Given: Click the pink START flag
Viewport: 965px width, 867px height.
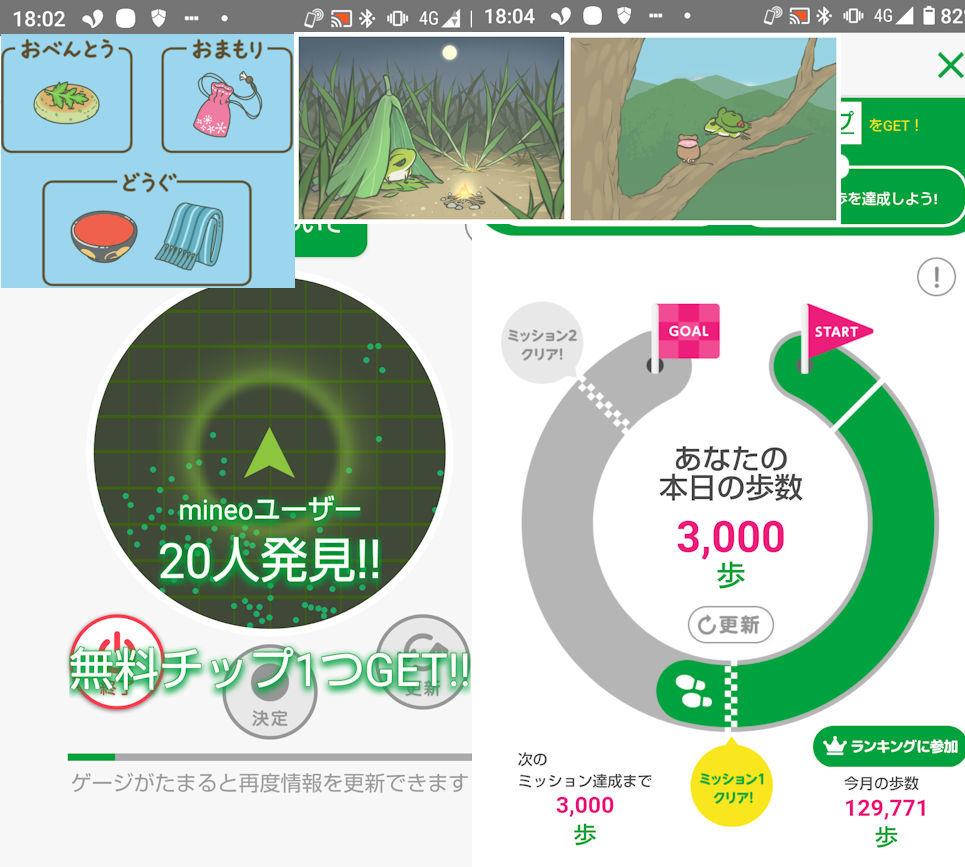Looking at the screenshot, I should pyautogui.click(x=834, y=333).
